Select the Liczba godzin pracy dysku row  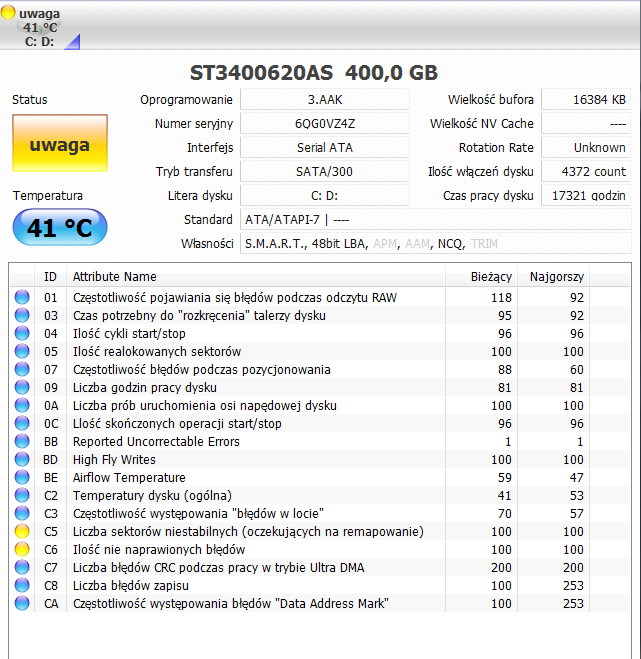(320, 387)
